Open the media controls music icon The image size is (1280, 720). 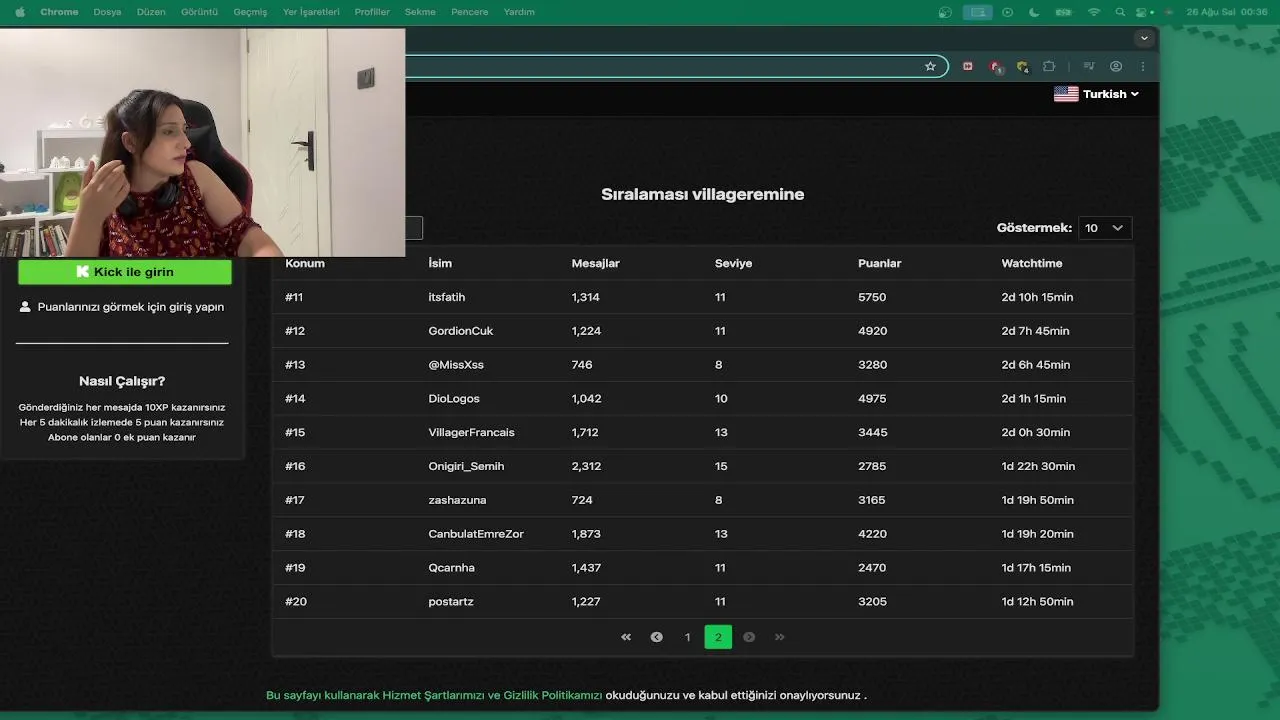1089,66
